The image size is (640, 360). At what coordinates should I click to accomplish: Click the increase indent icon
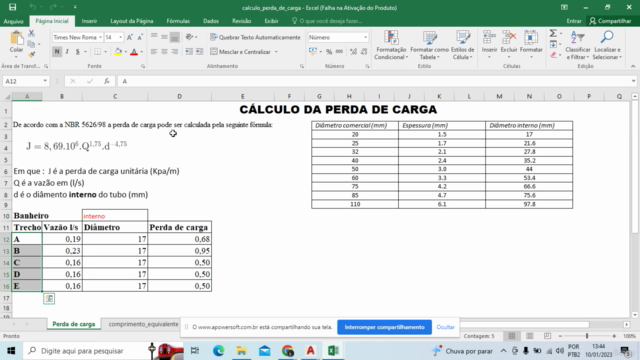click(x=199, y=52)
